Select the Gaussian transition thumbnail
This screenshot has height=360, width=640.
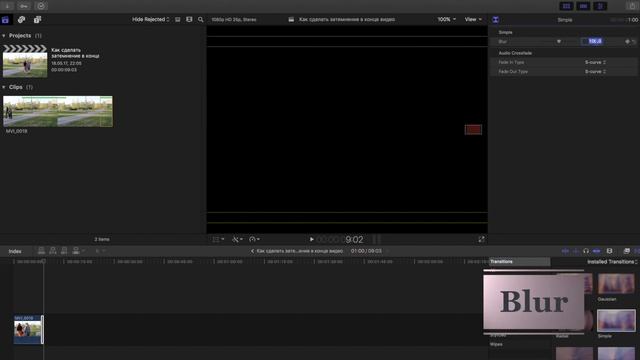[616, 284]
